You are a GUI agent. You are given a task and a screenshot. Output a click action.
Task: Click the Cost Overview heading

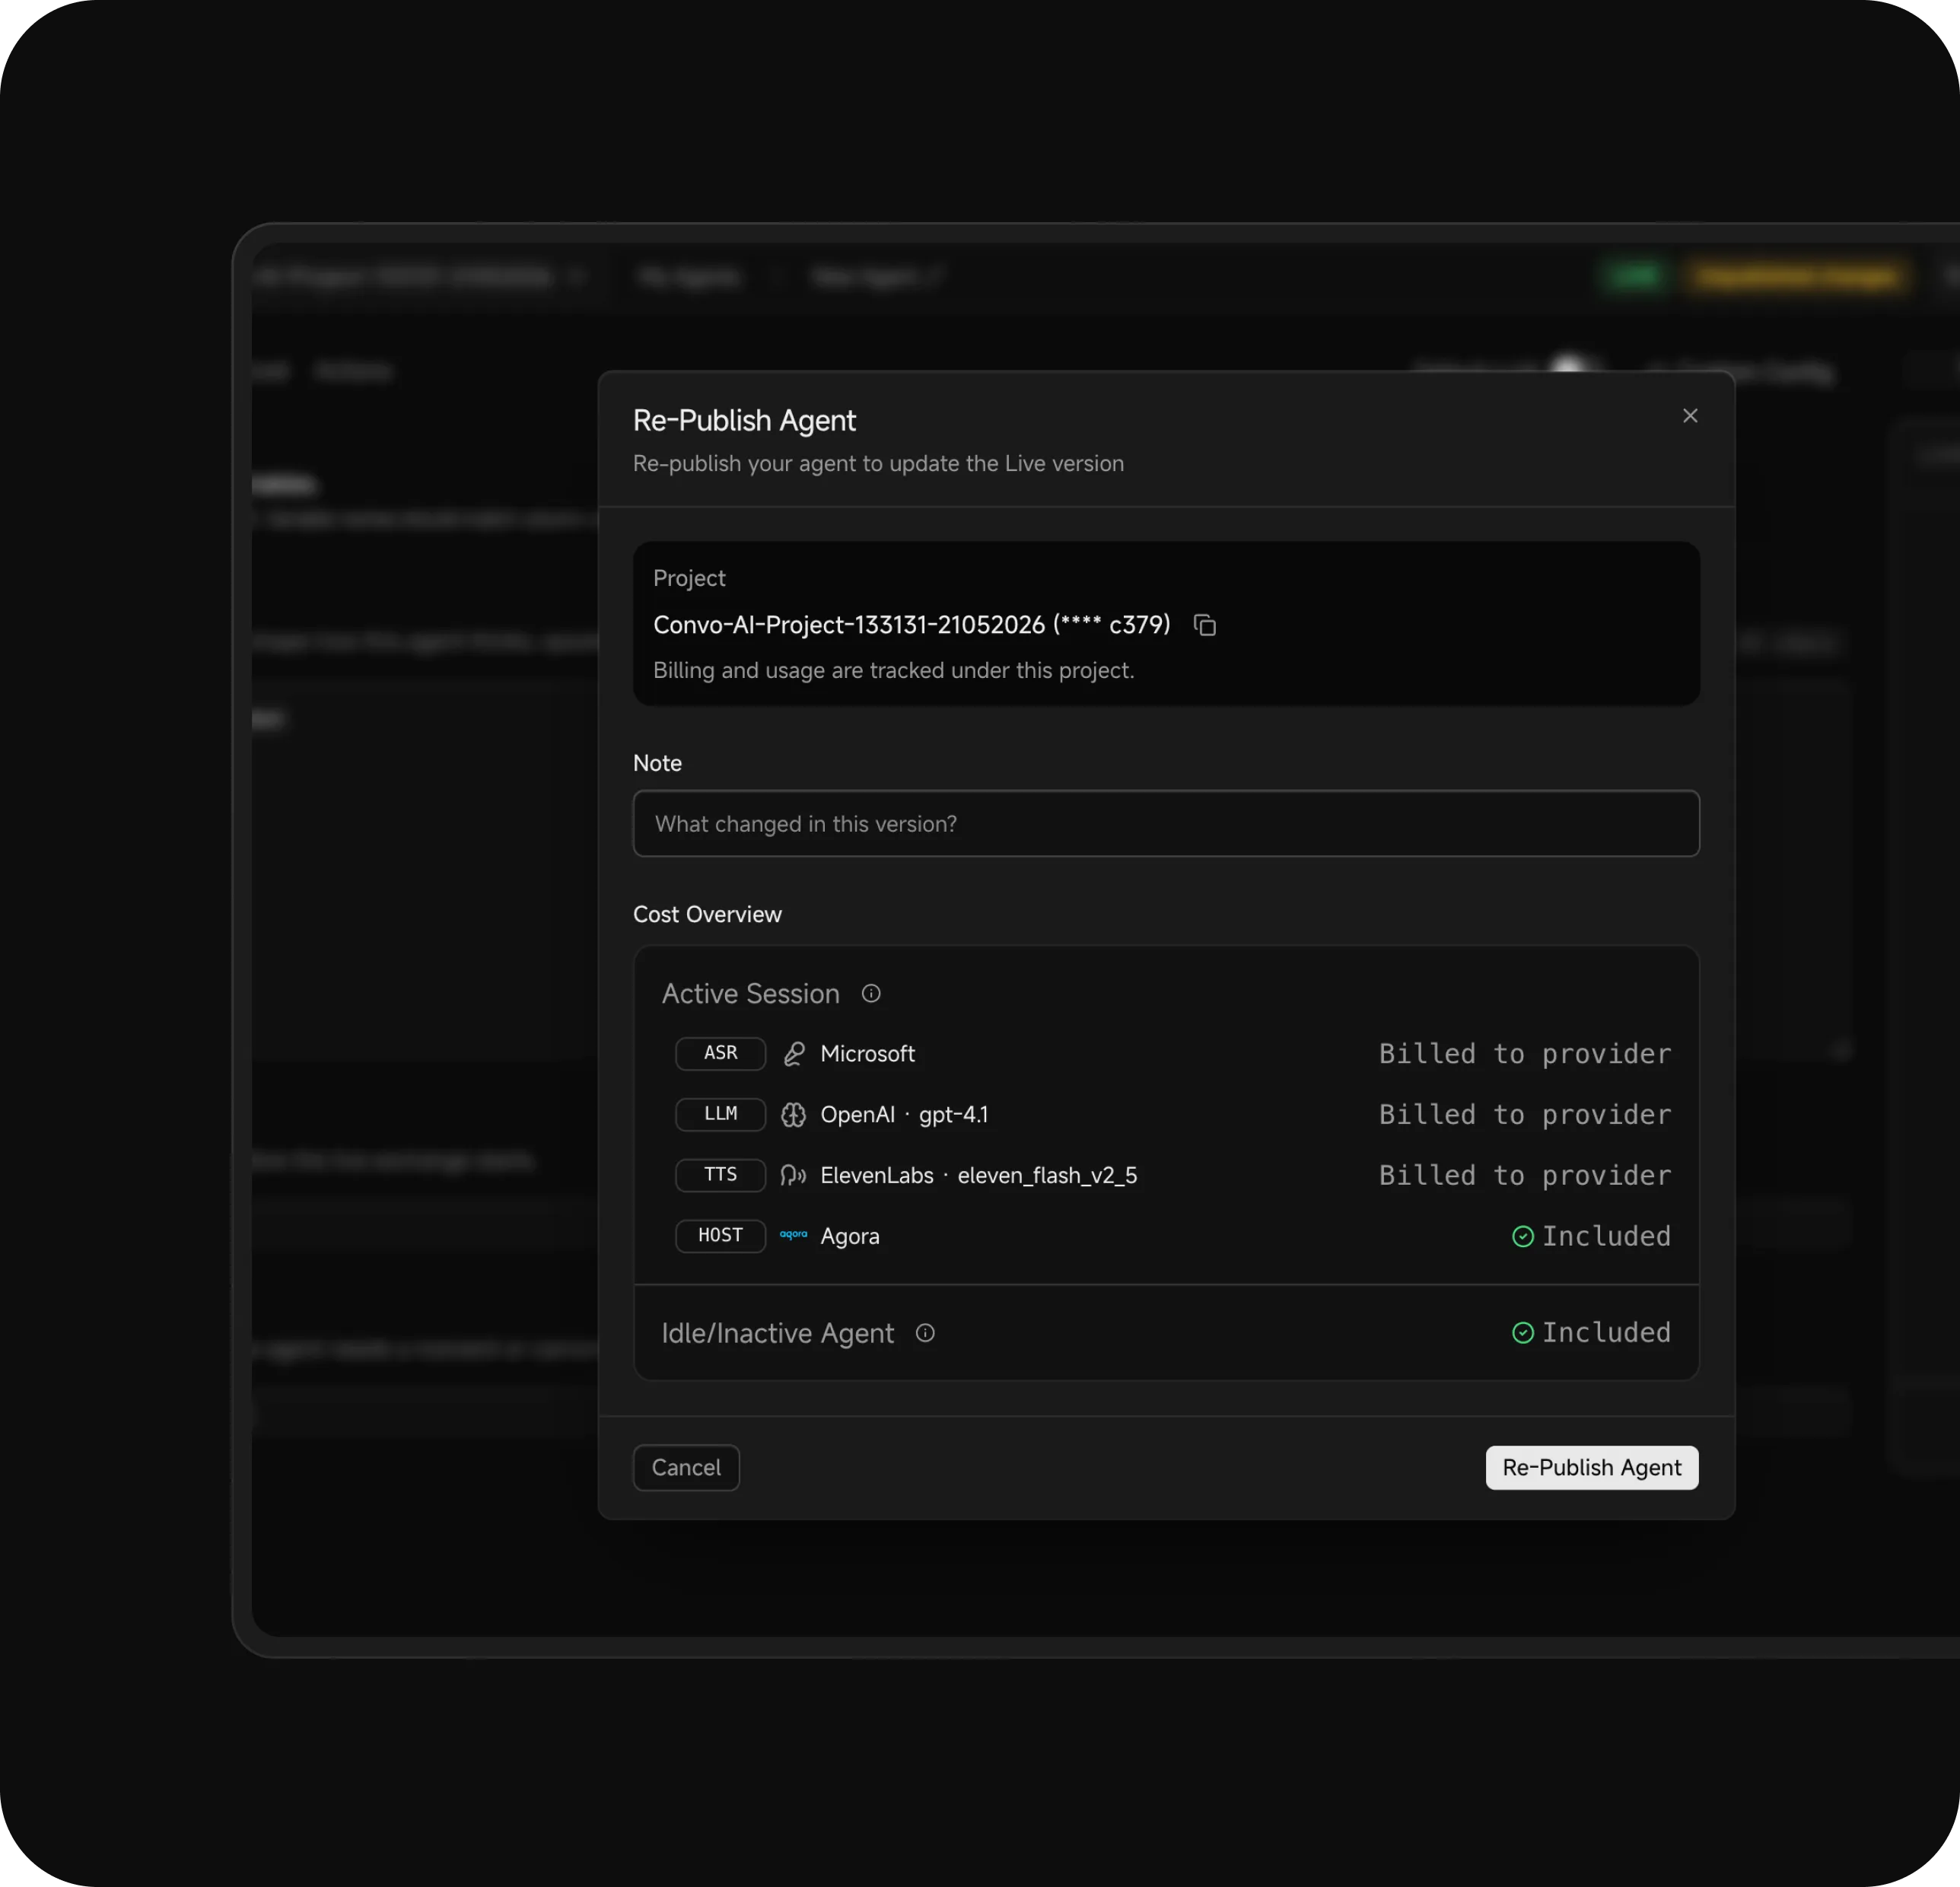coord(707,914)
